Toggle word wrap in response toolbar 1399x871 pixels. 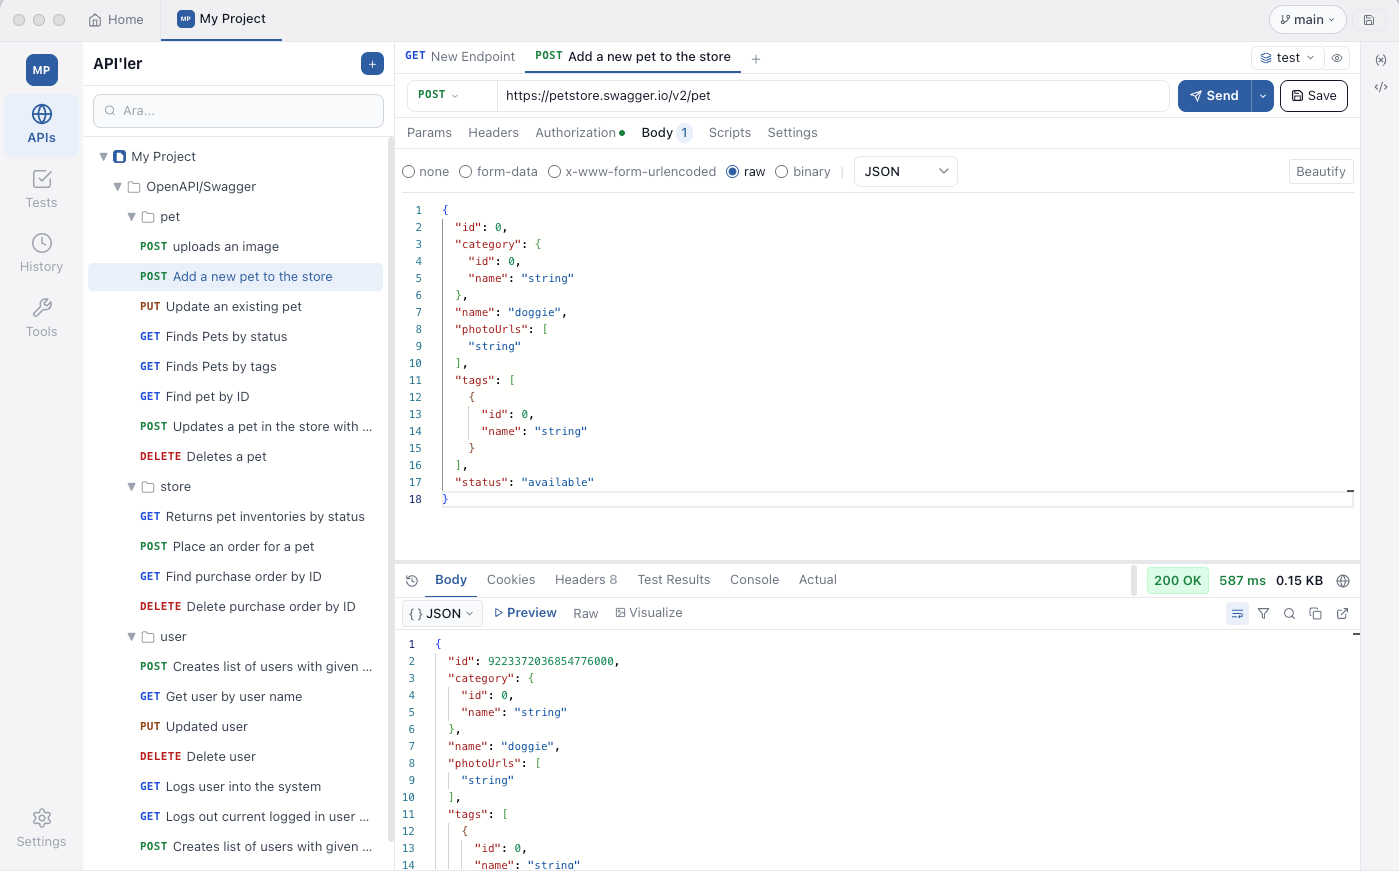pyautogui.click(x=1238, y=614)
